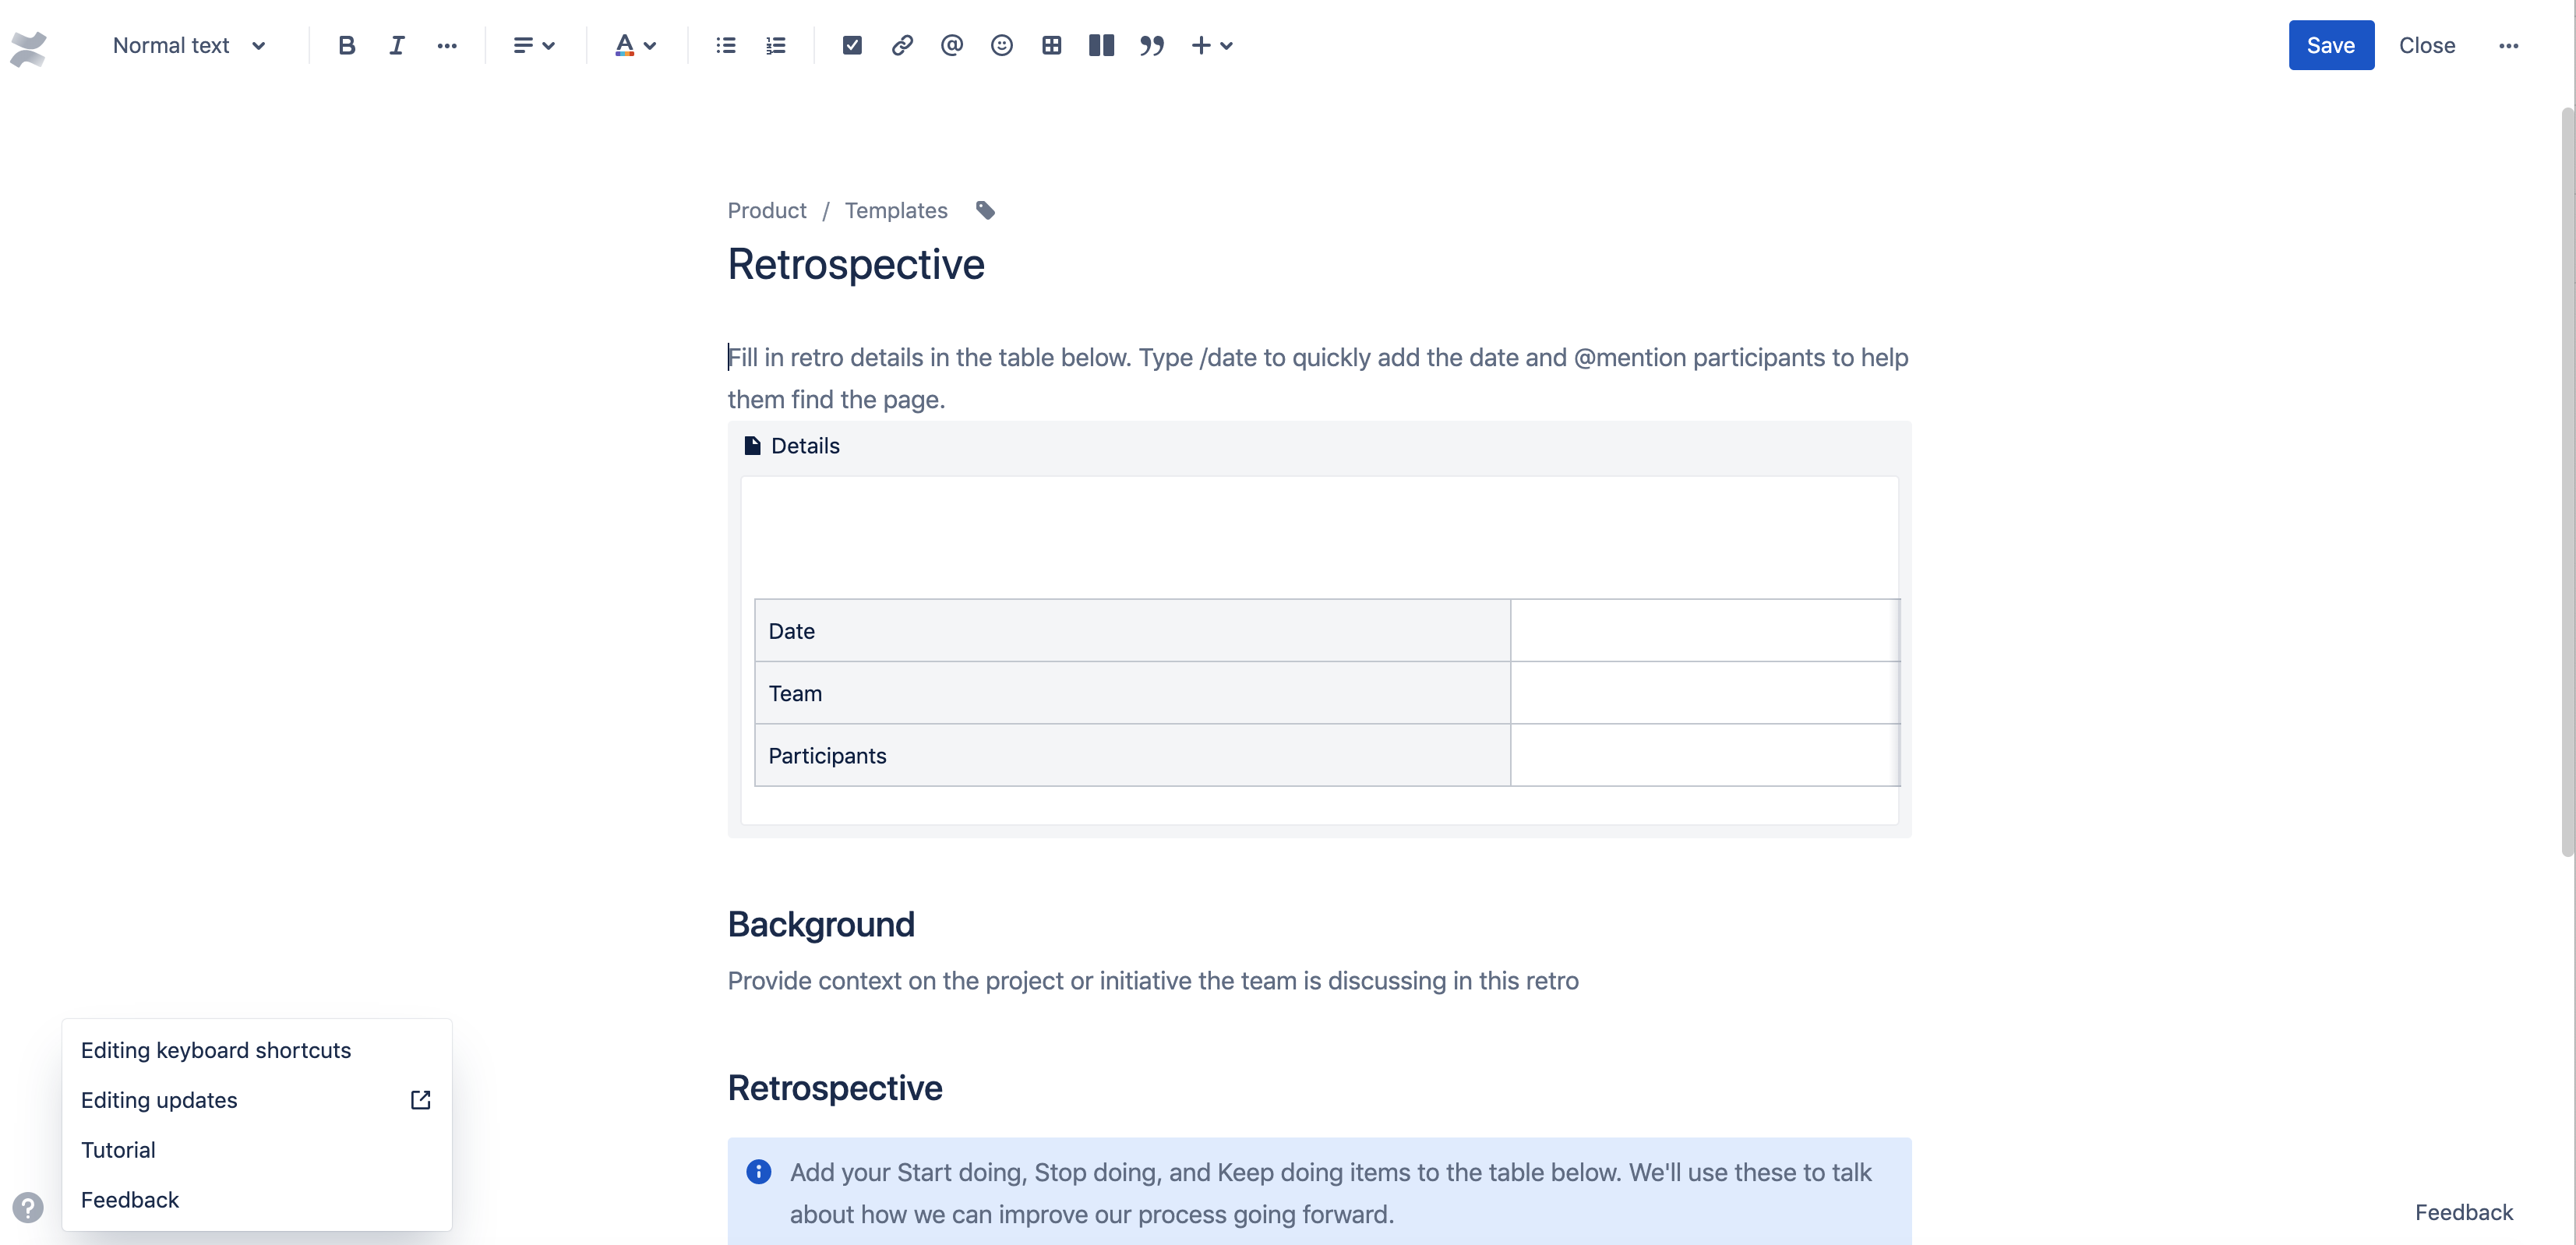Screen dimensions: 2576x1245
Task: Insert a numbered list
Action: click(775, 45)
